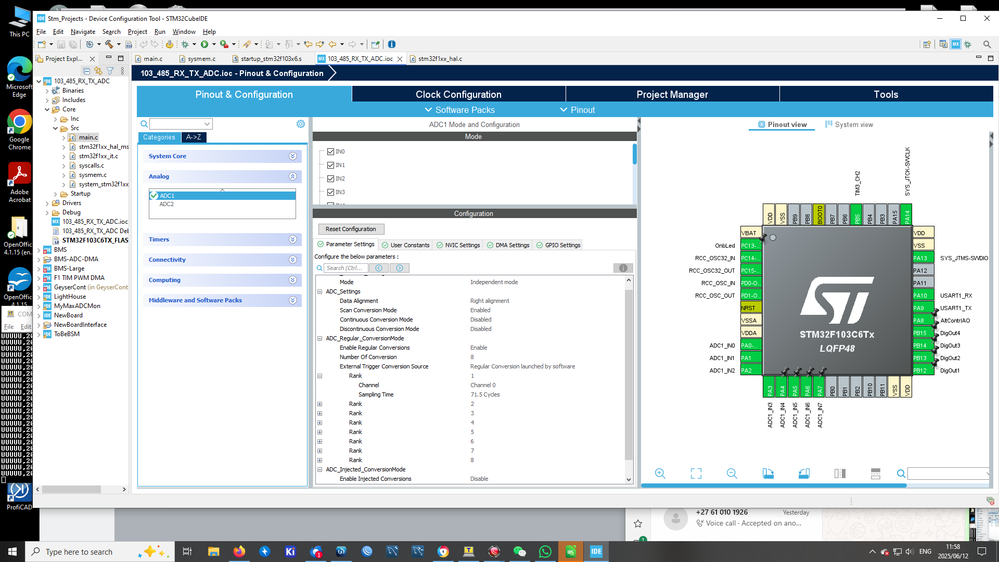Click the BOOT0 pin on the chip
Screen dimensions: 999x562
[x=819, y=214]
